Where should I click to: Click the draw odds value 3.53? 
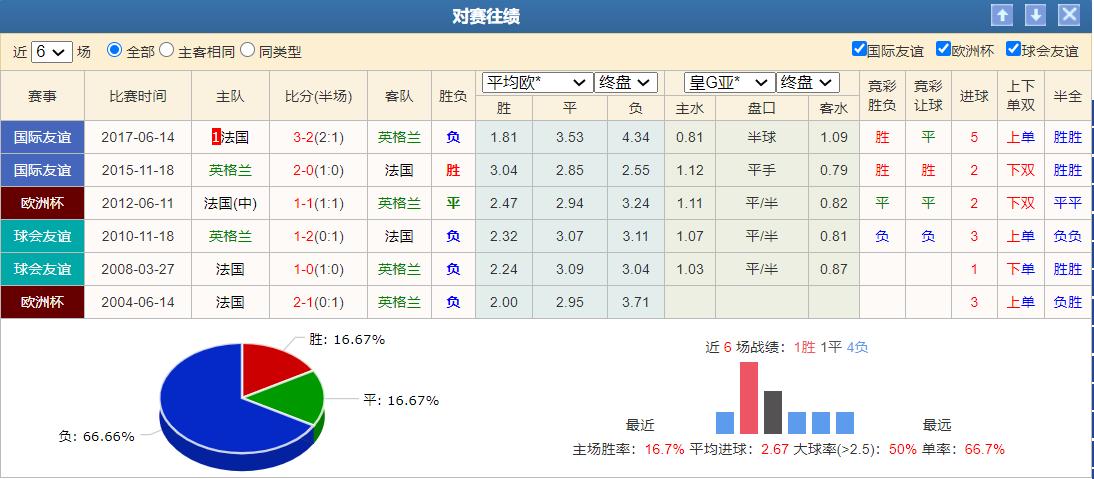click(x=569, y=137)
